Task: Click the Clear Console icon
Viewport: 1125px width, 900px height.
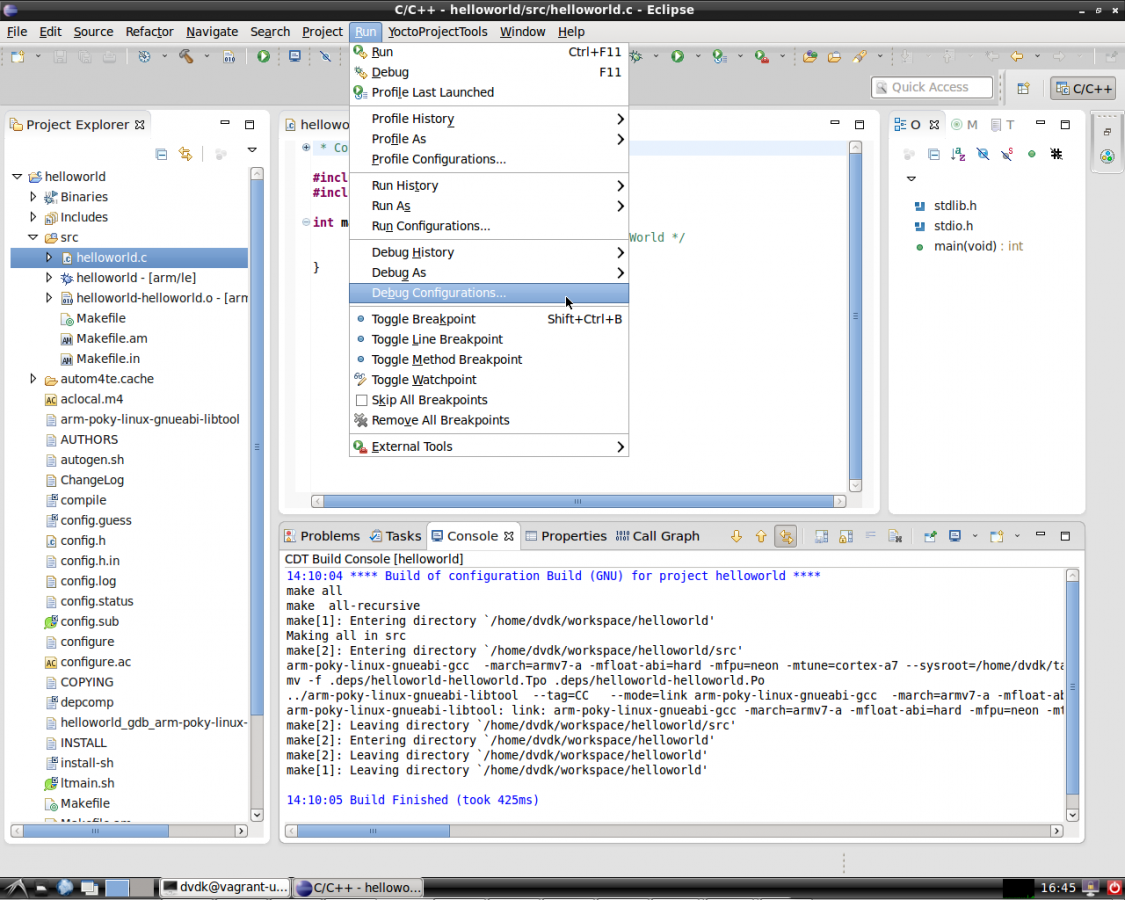Action: 895,537
